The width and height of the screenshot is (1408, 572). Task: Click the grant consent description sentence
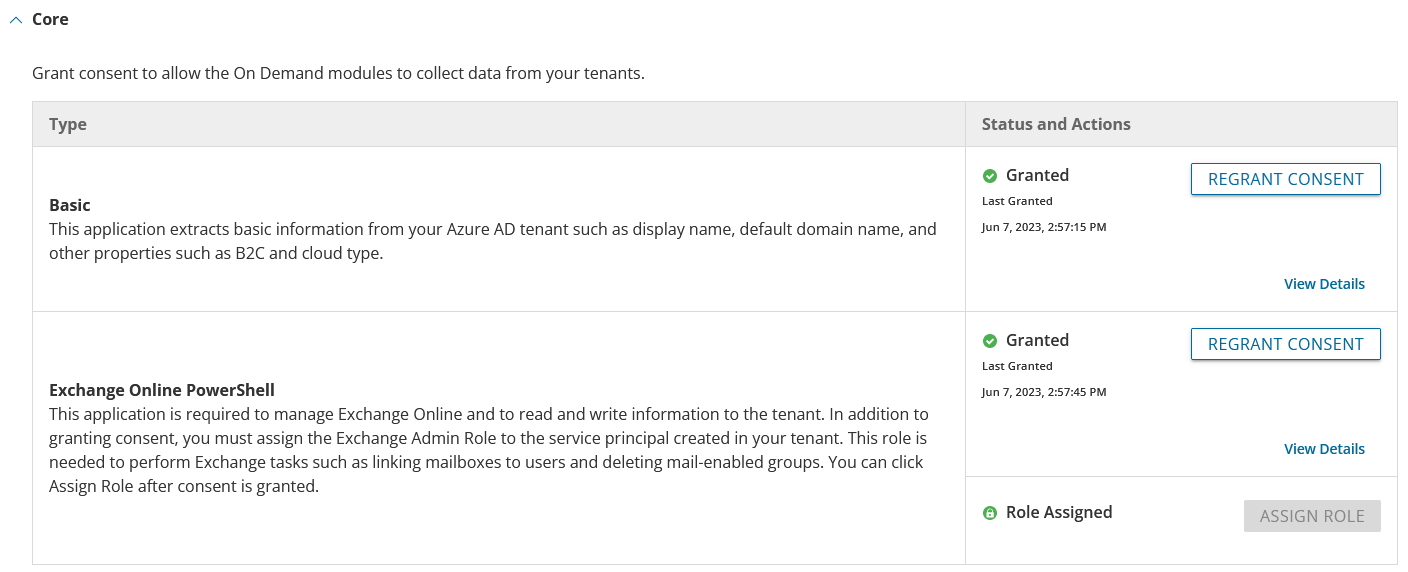[338, 74]
